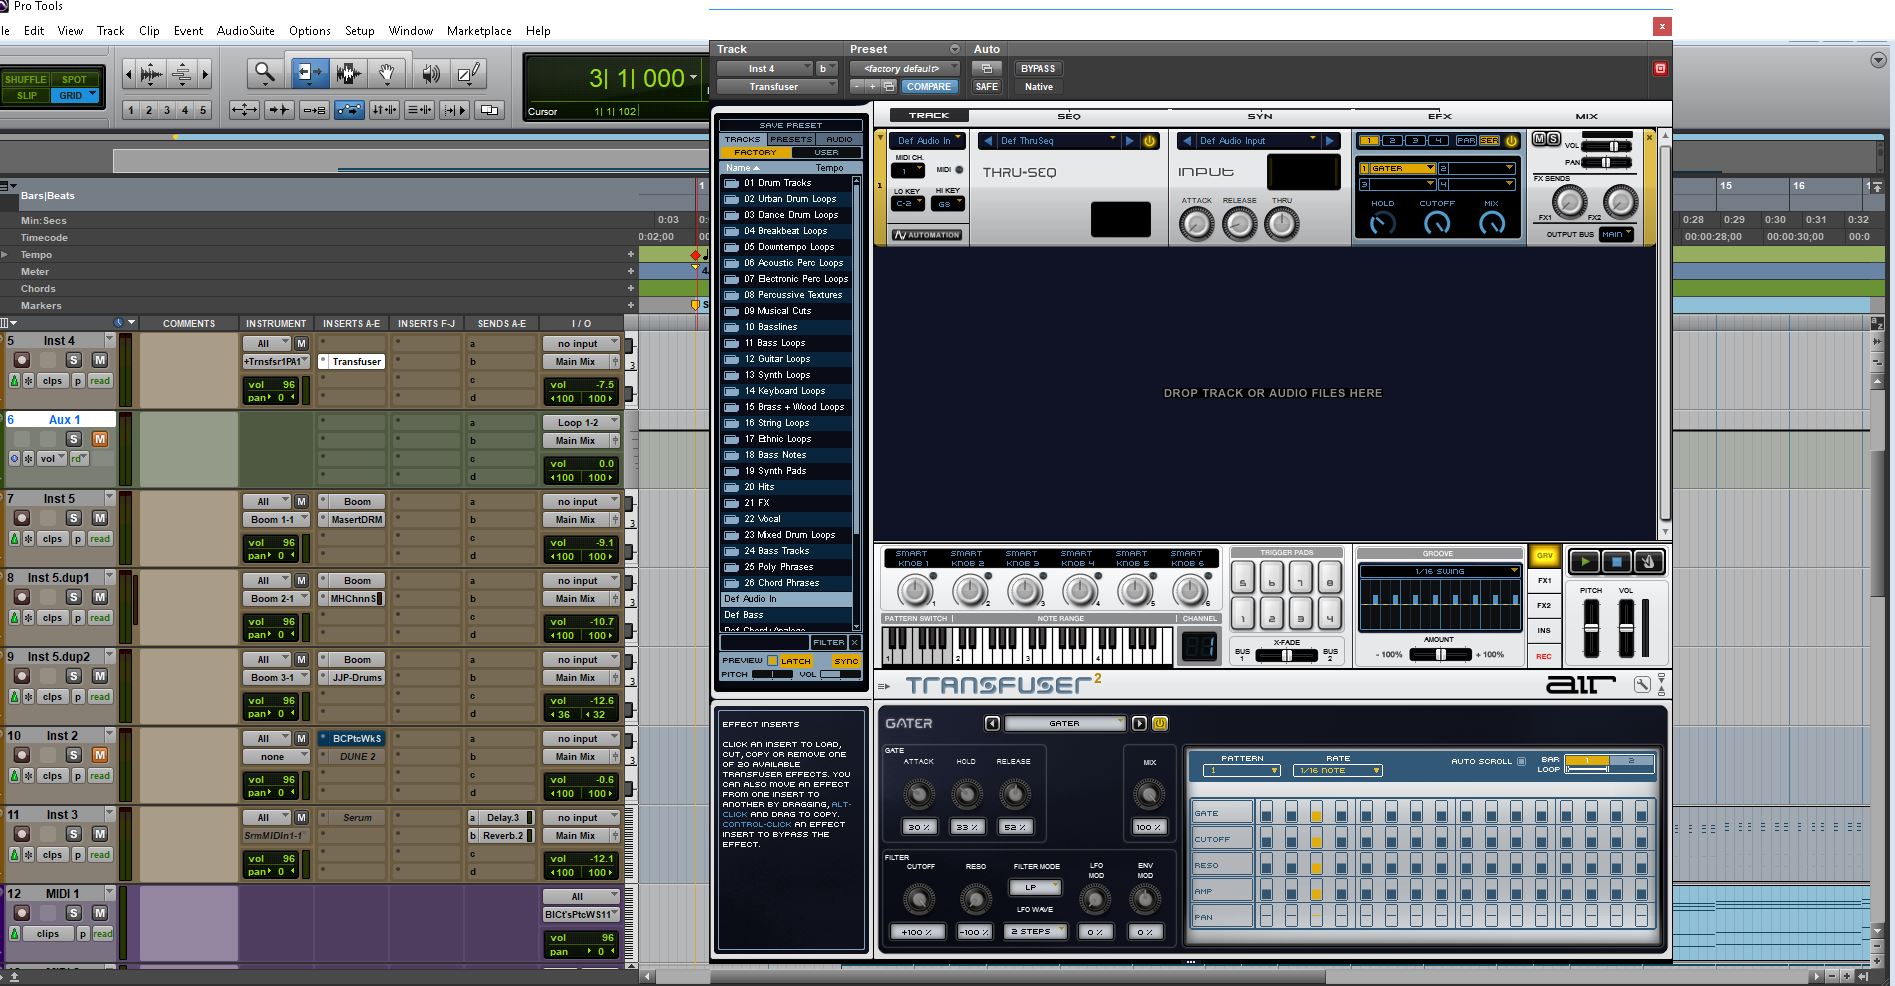Image resolution: width=1895 pixels, height=986 pixels.
Task: Open the Filter Mode LP dropdown
Action: pyautogui.click(x=1034, y=887)
